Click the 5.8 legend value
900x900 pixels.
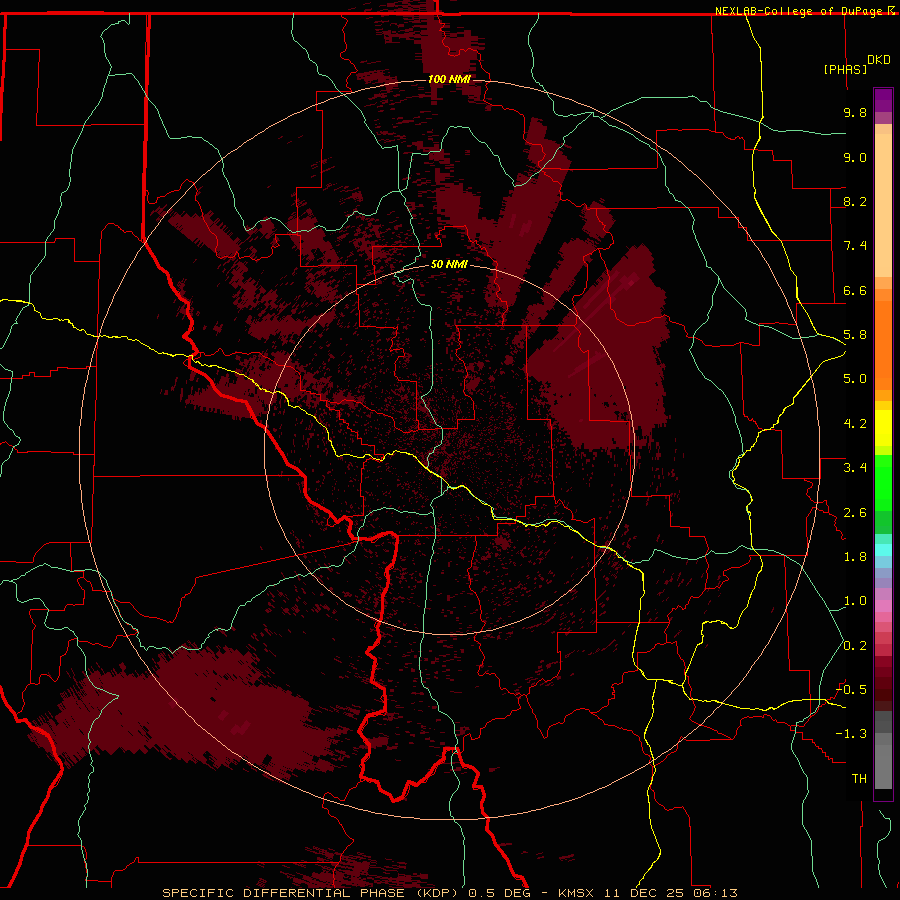click(855, 335)
